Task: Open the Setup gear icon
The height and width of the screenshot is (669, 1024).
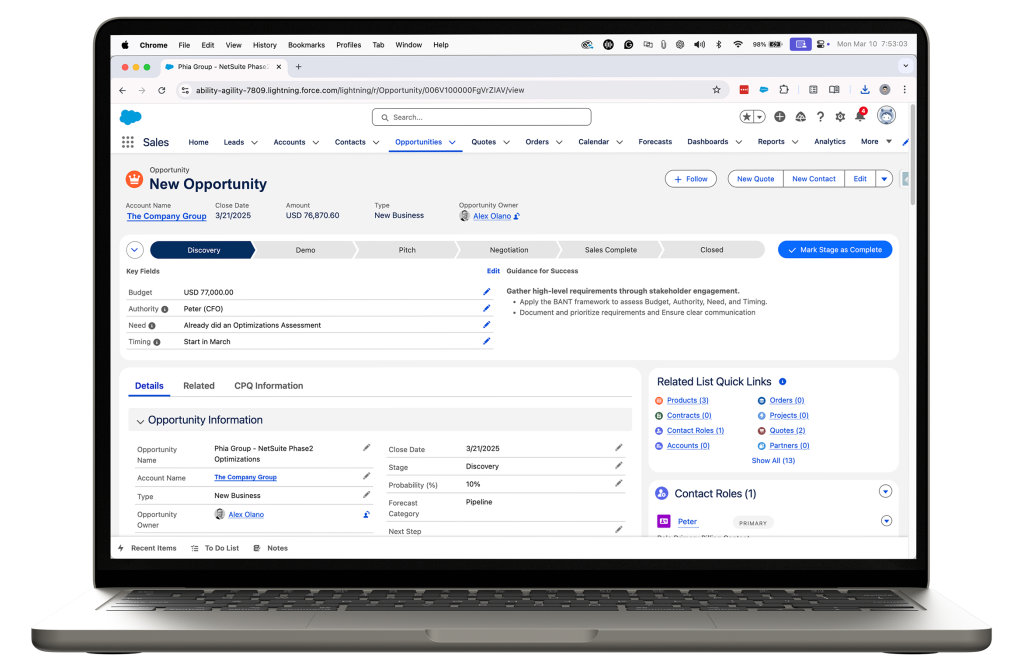Action: [x=840, y=117]
